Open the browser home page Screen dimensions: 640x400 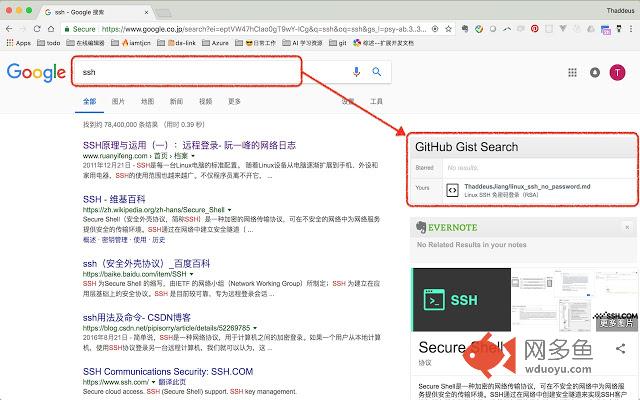click(51, 29)
